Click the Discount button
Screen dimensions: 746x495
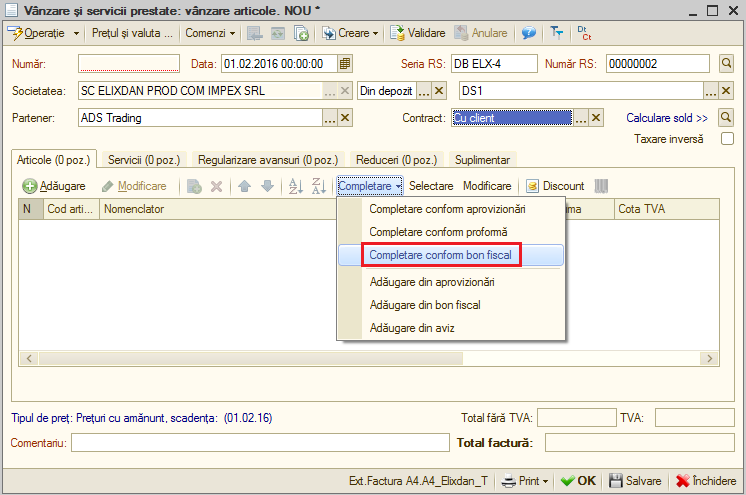click(x=555, y=186)
